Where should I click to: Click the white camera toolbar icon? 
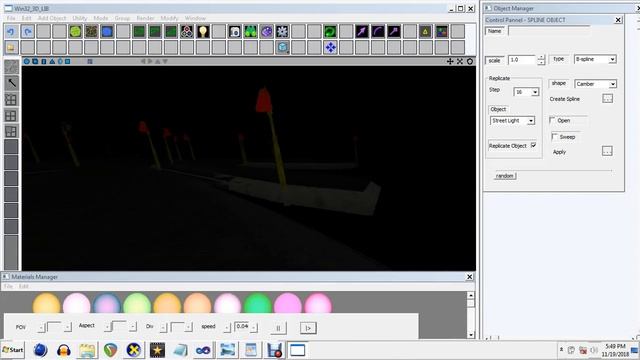(x=234, y=31)
